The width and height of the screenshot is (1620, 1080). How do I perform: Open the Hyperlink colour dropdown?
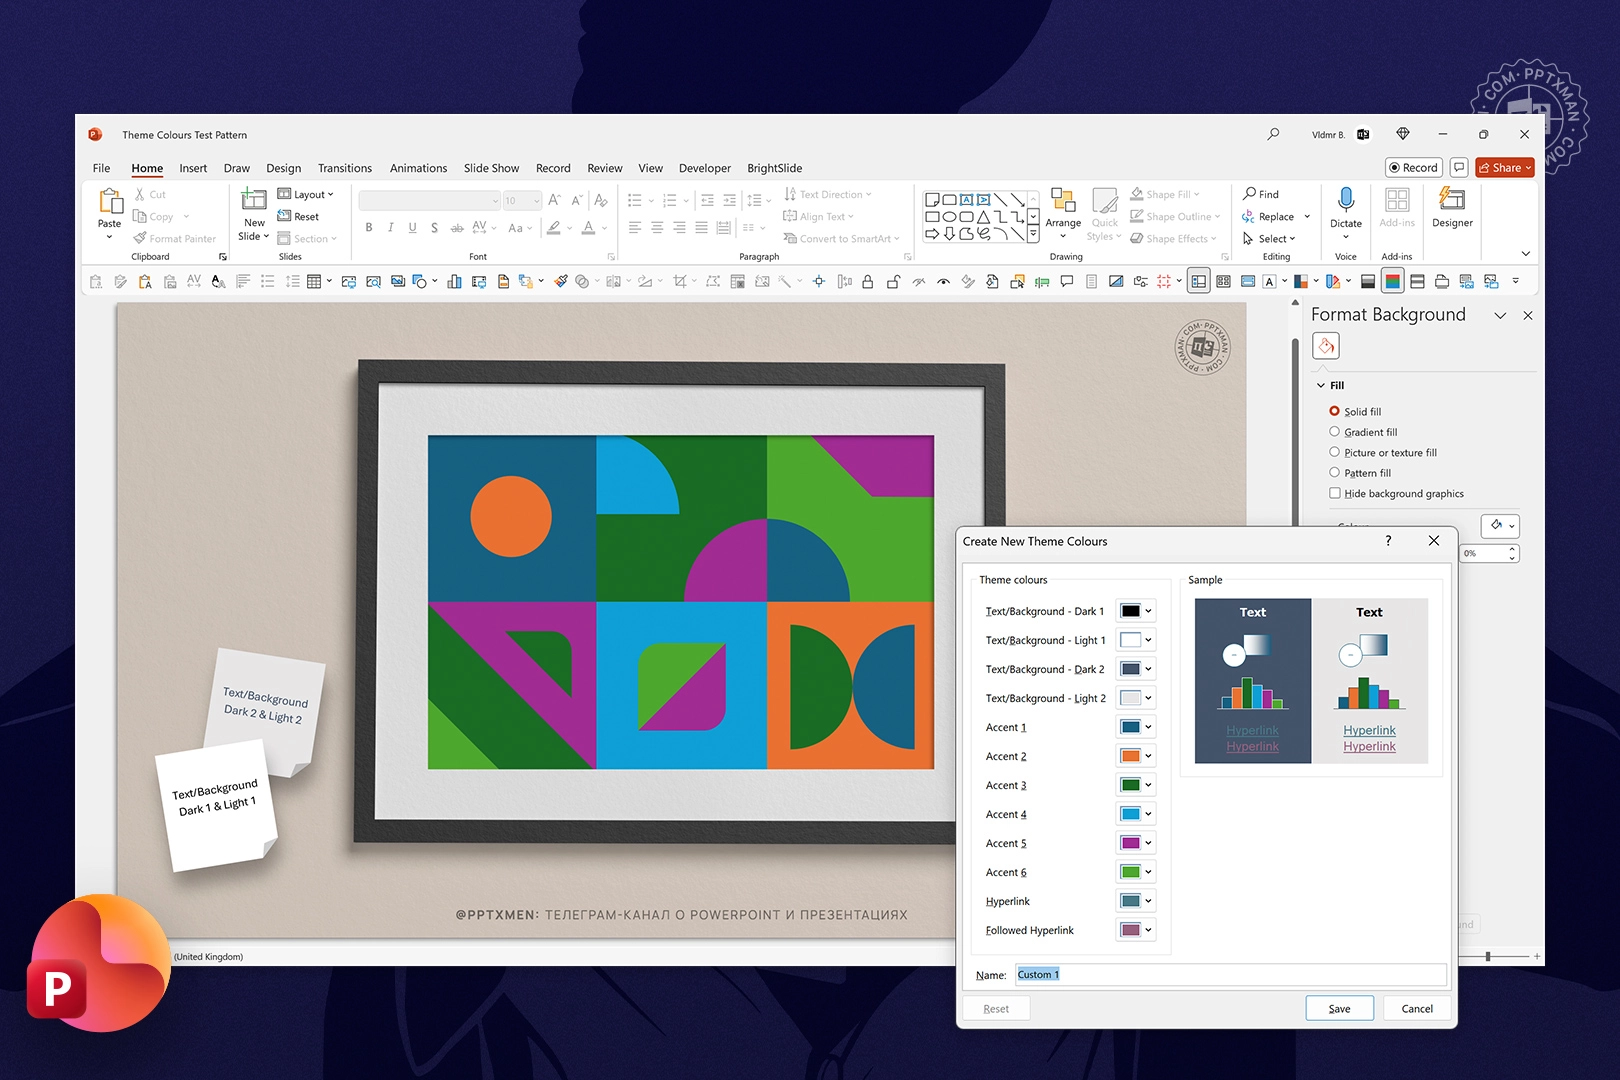1148,901
